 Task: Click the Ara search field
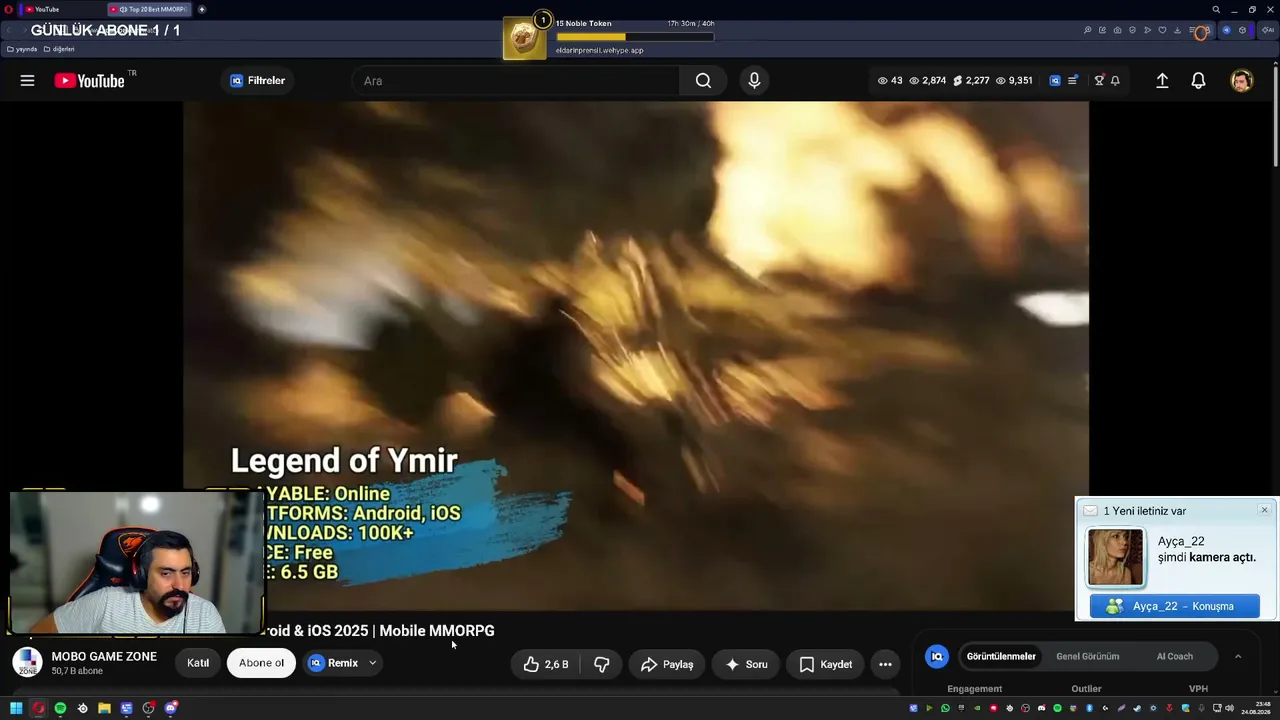516,81
